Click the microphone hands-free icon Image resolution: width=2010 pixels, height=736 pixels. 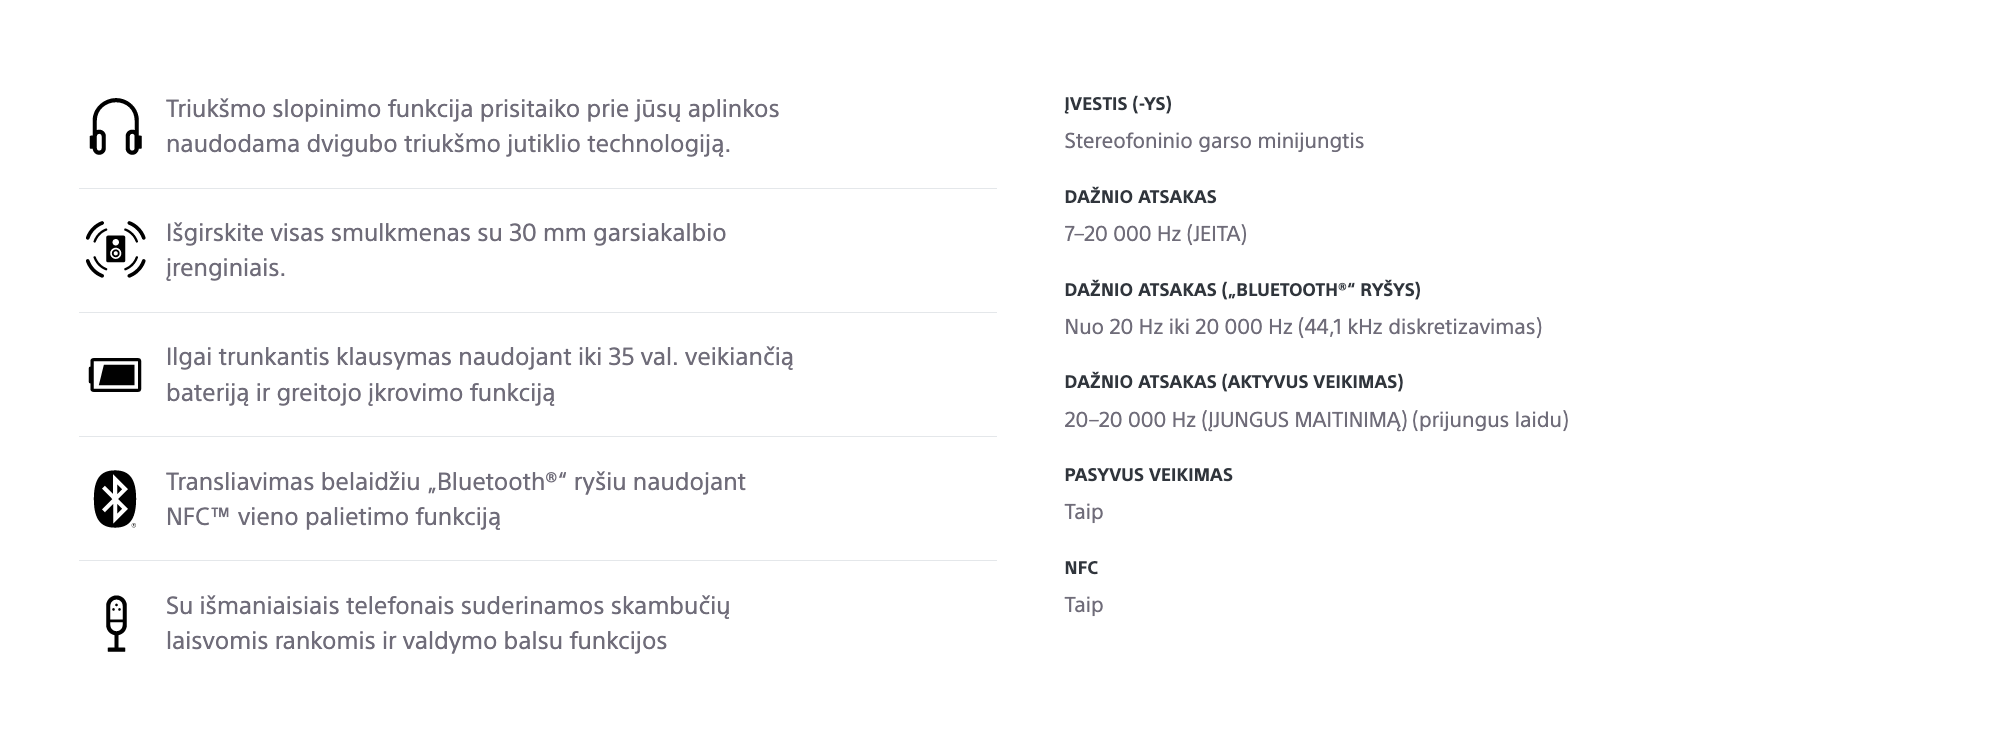(x=116, y=623)
